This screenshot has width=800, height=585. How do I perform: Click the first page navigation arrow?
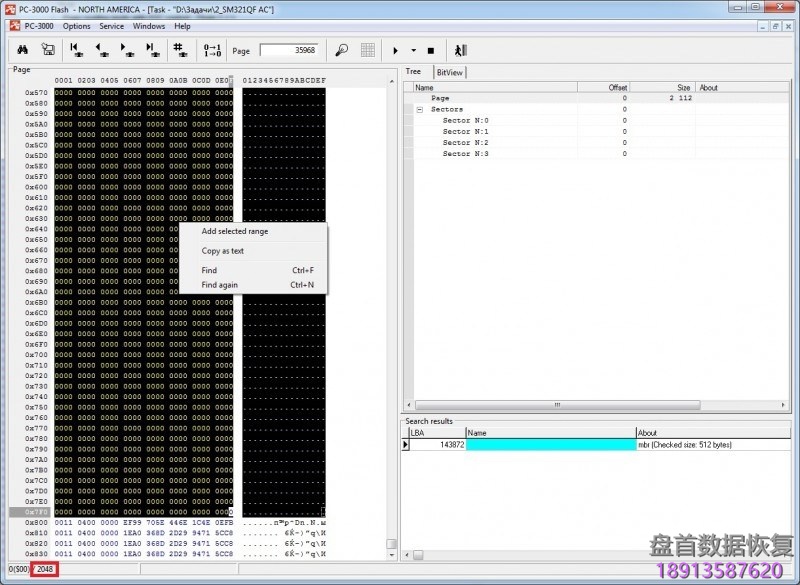coord(77,50)
